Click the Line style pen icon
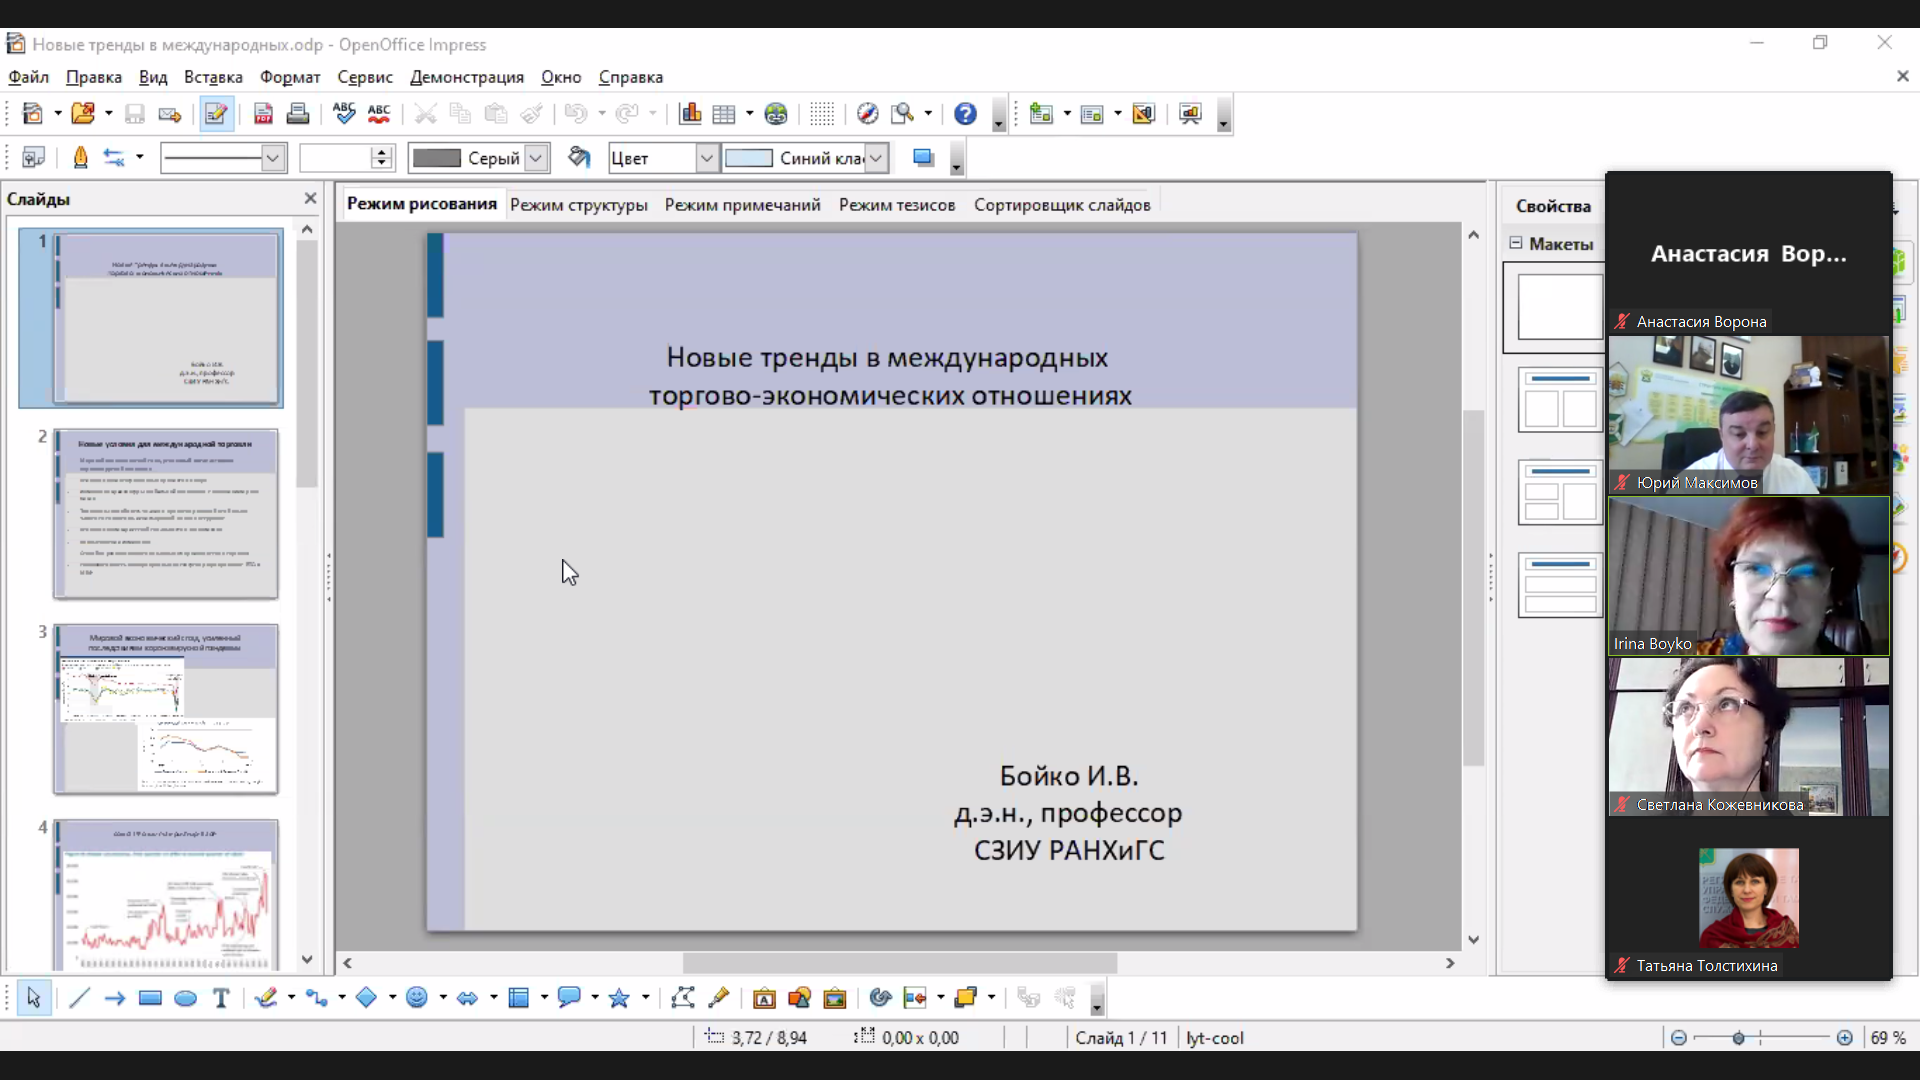The height and width of the screenshot is (1080, 1920). [x=80, y=158]
